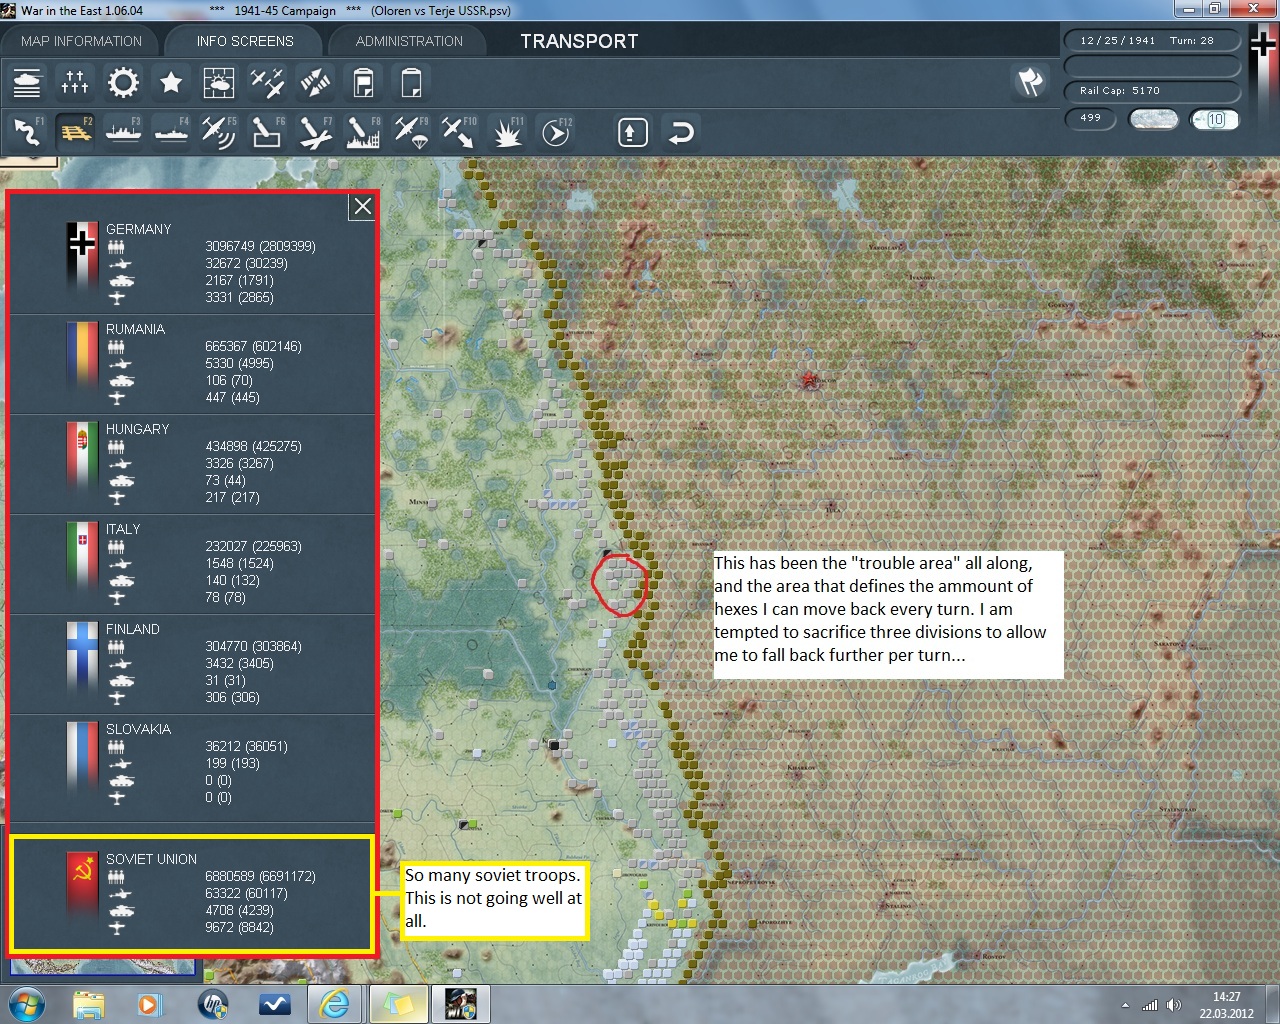The height and width of the screenshot is (1024, 1280).
Task: Toggle F2 rail transport mode
Action: (75, 132)
